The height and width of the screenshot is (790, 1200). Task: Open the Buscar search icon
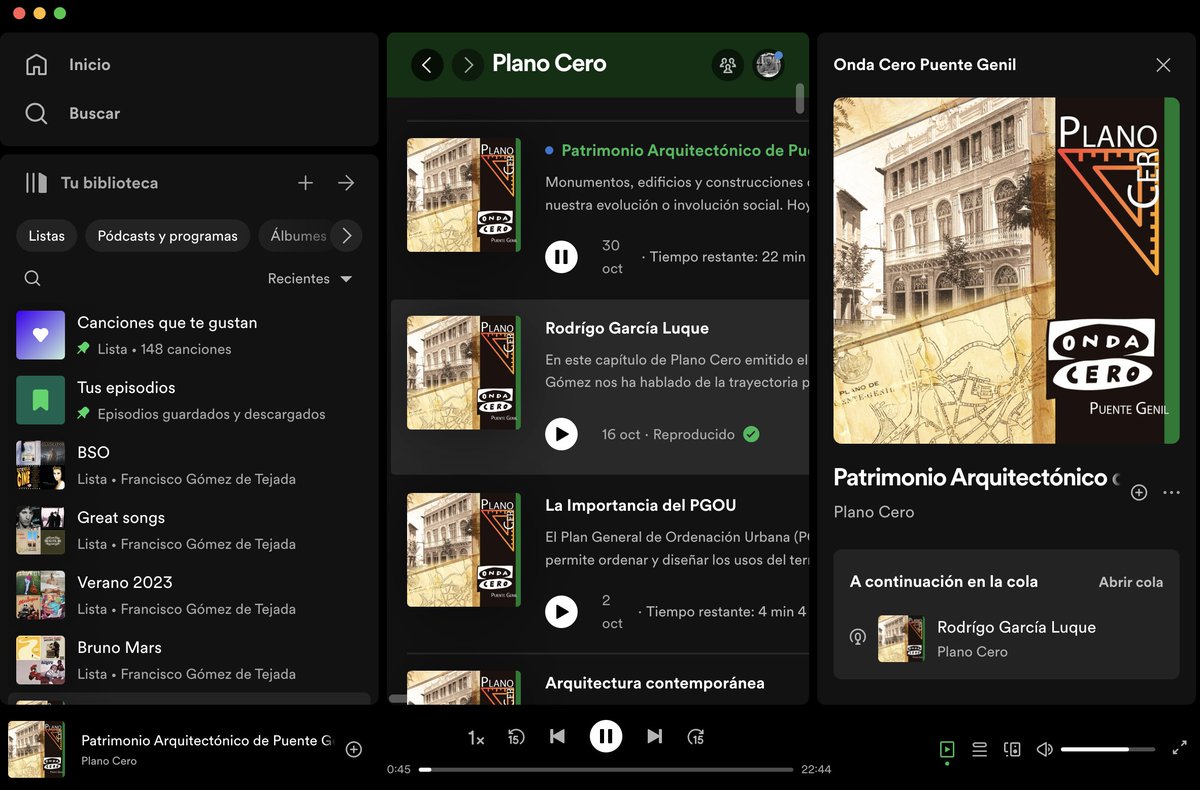pyautogui.click(x=36, y=113)
